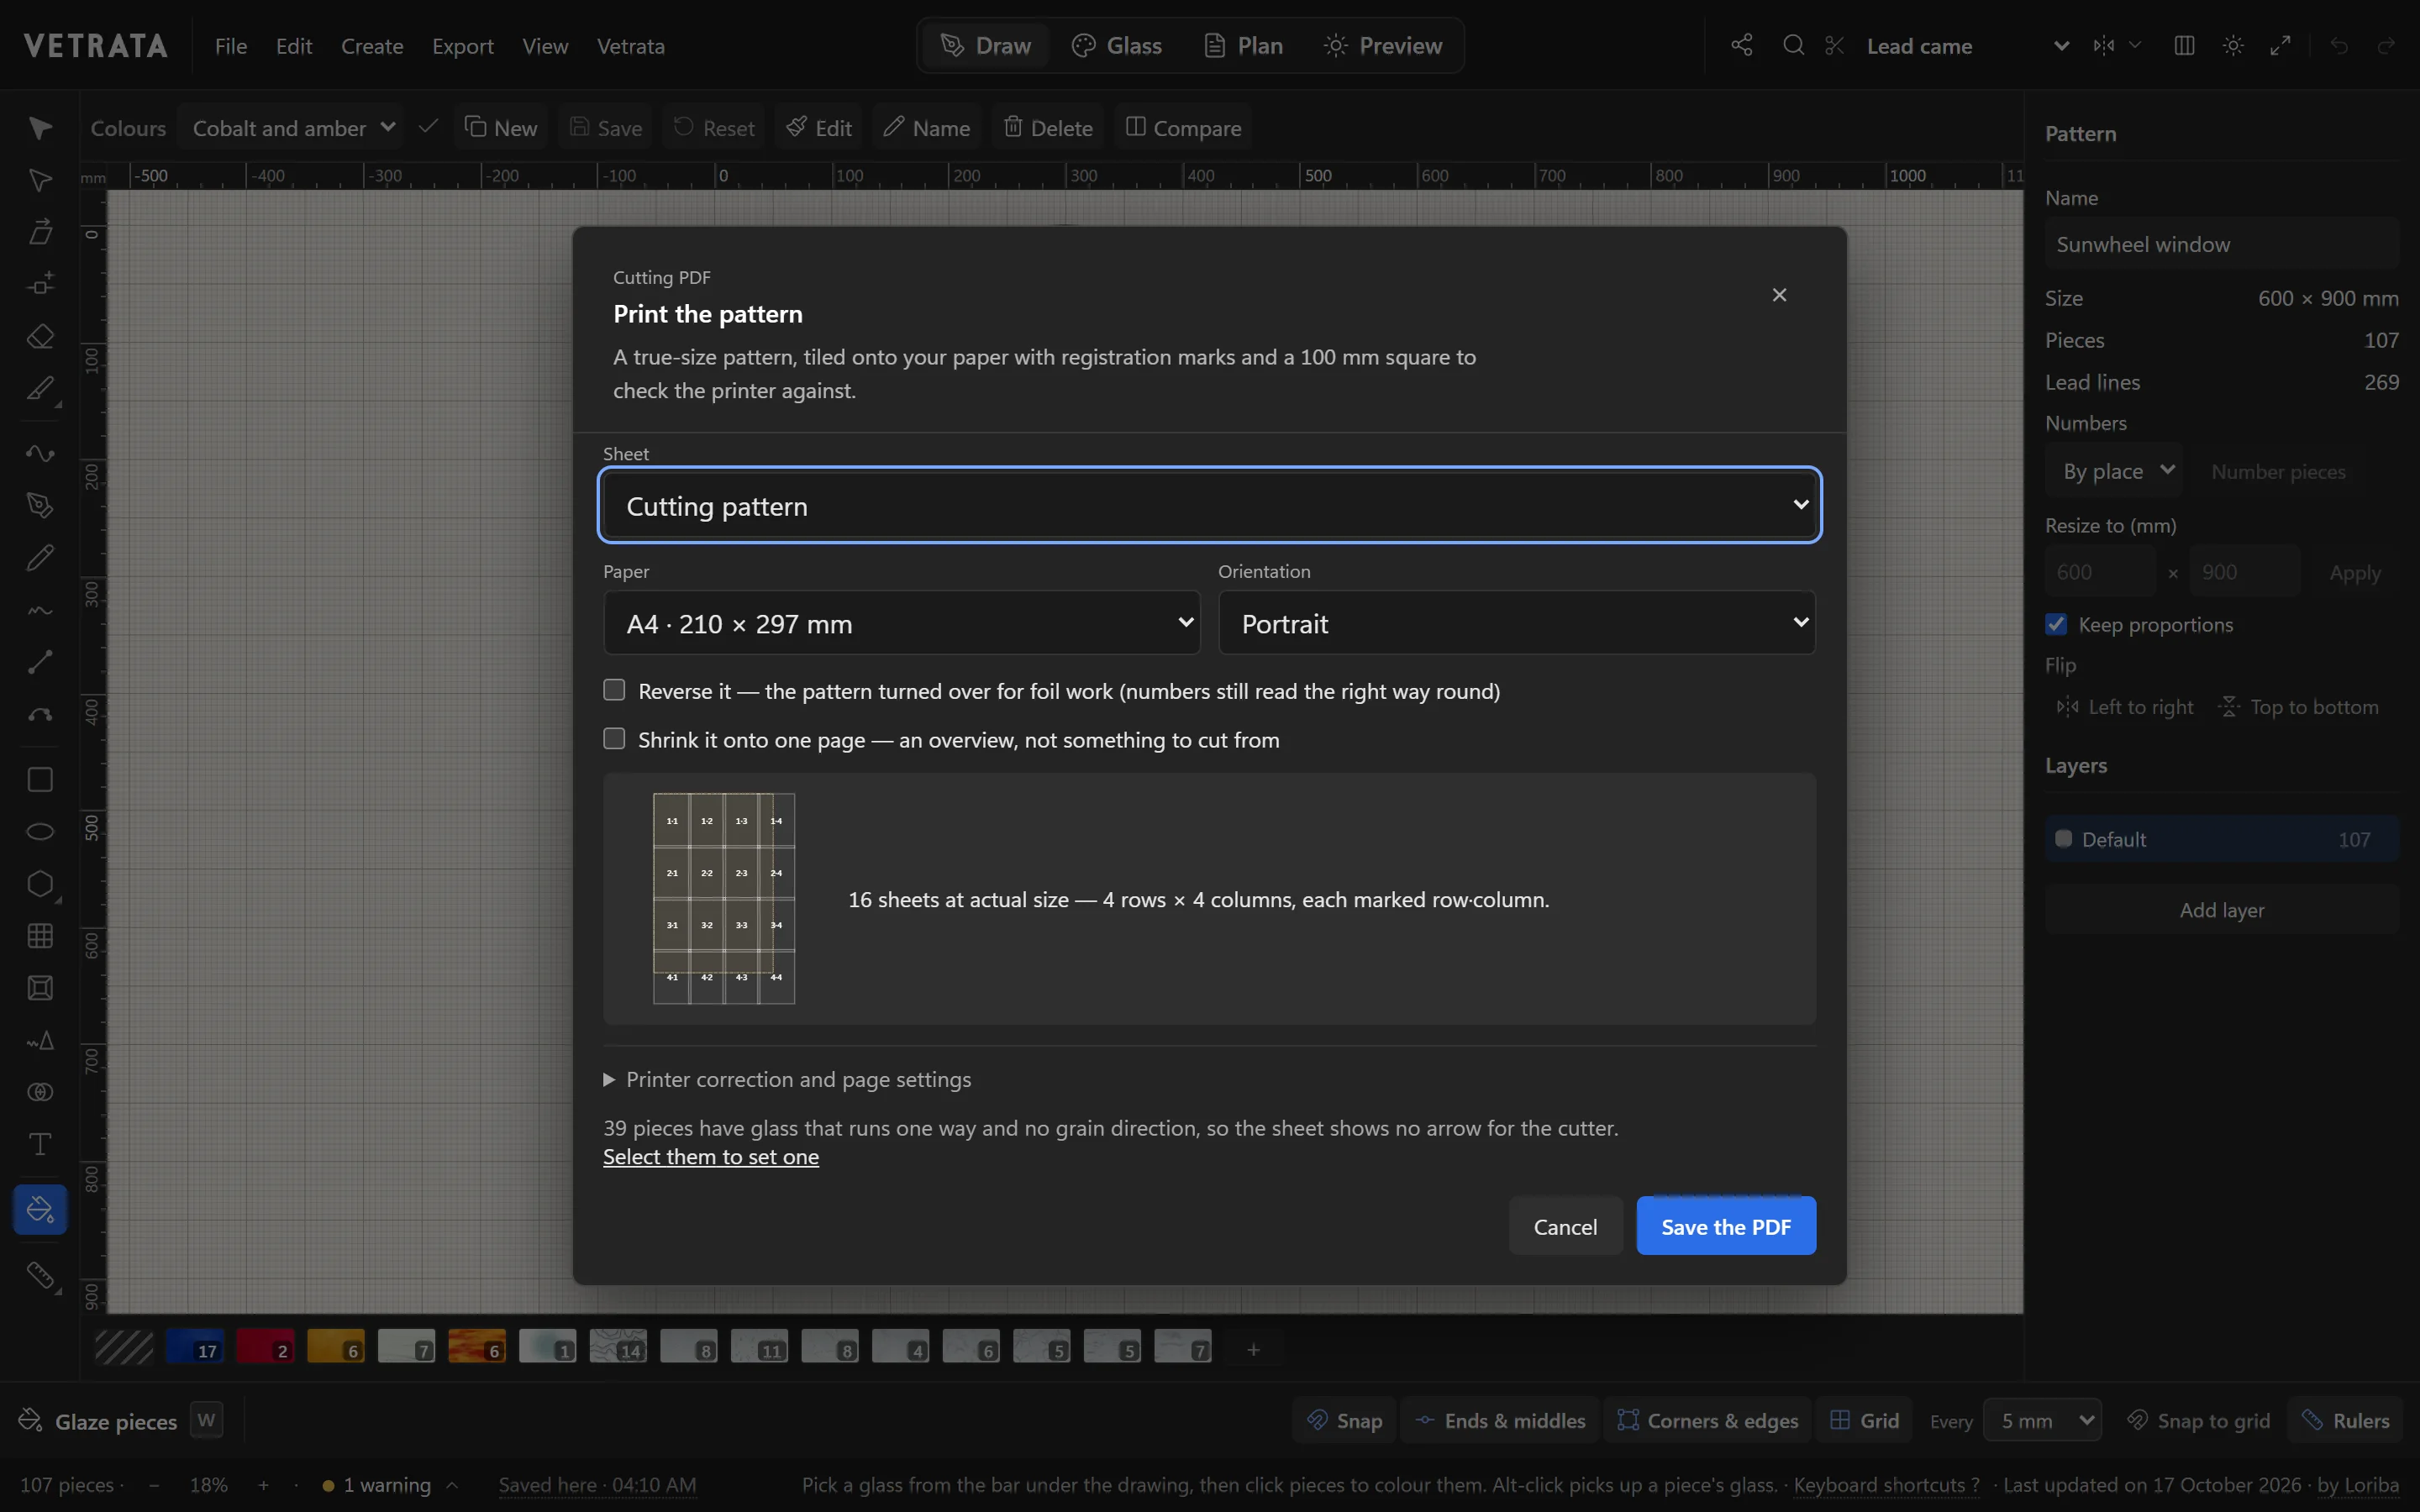Expand Printer correction and page settings
Screen dimensions: 2420x1512
tap(787, 1079)
